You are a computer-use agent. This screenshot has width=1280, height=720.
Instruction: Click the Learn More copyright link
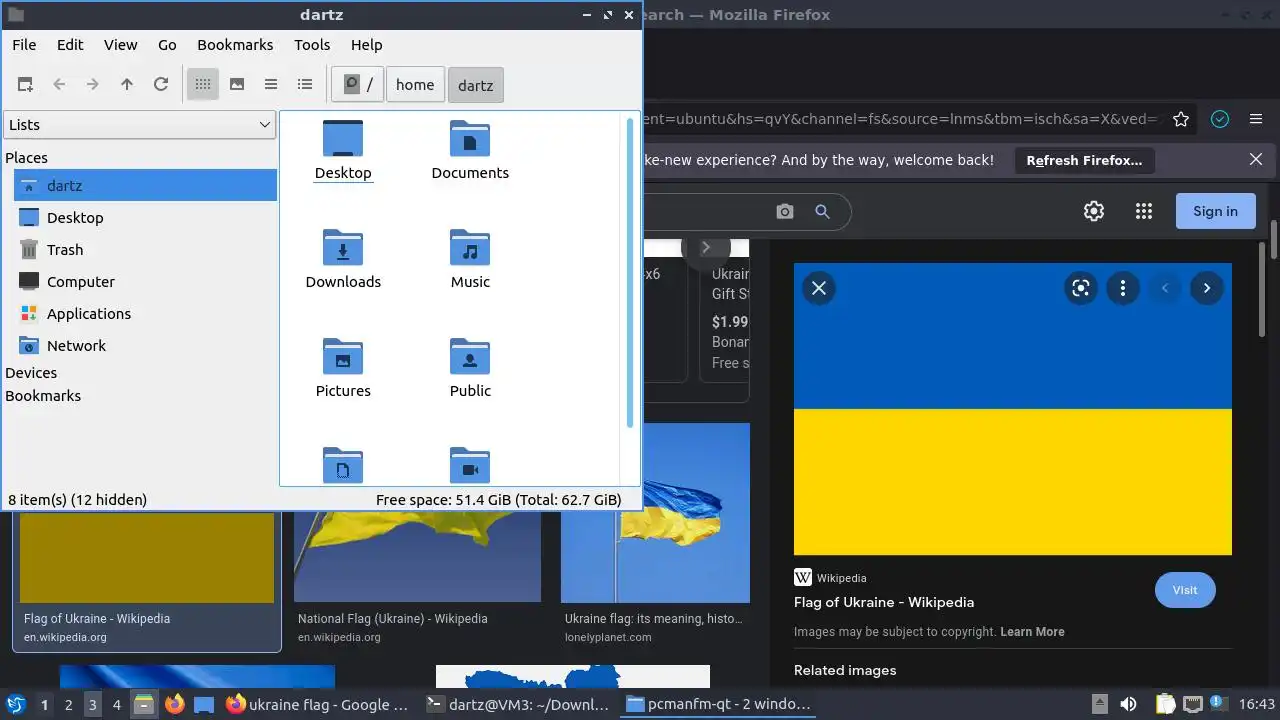1032,632
